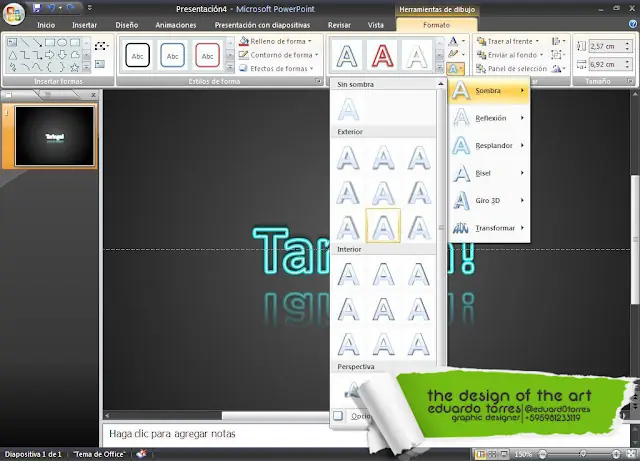
Task: Open the text outline pen dropdown
Action: (x=457, y=54)
